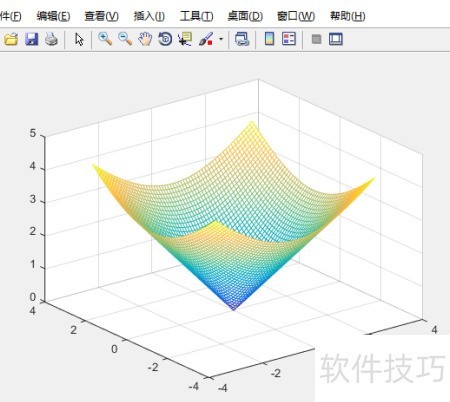Open the 插入(I) menu
Image resolution: width=450 pixels, height=402 pixels.
click(x=149, y=16)
